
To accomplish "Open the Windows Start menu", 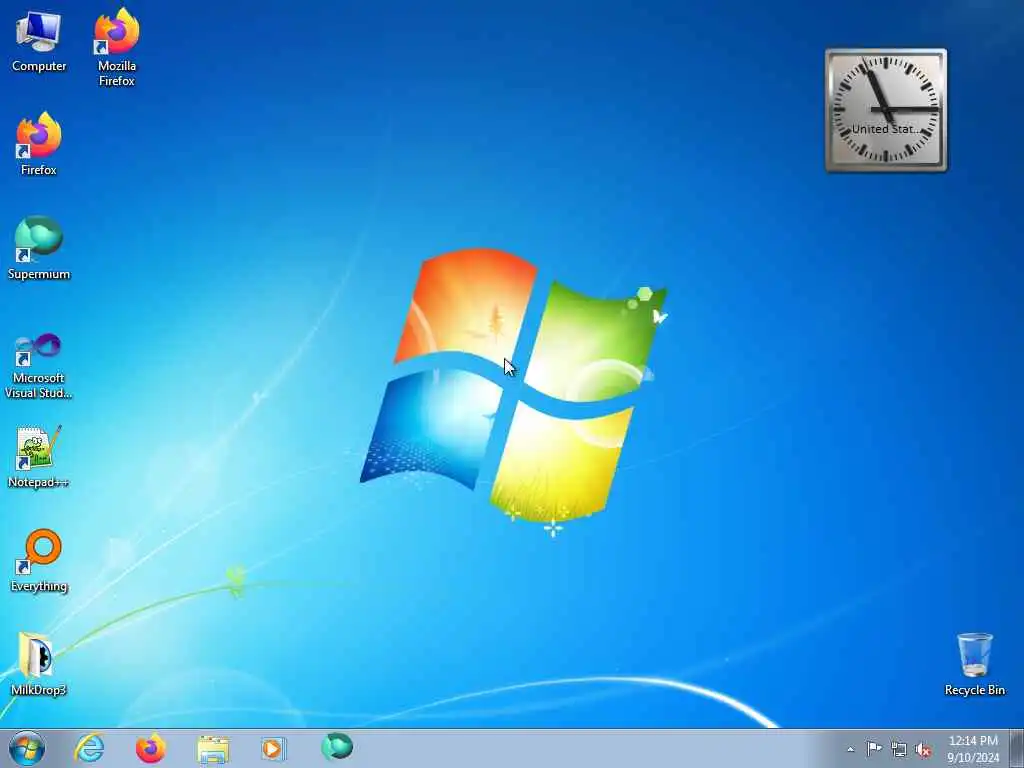I will tap(27, 748).
